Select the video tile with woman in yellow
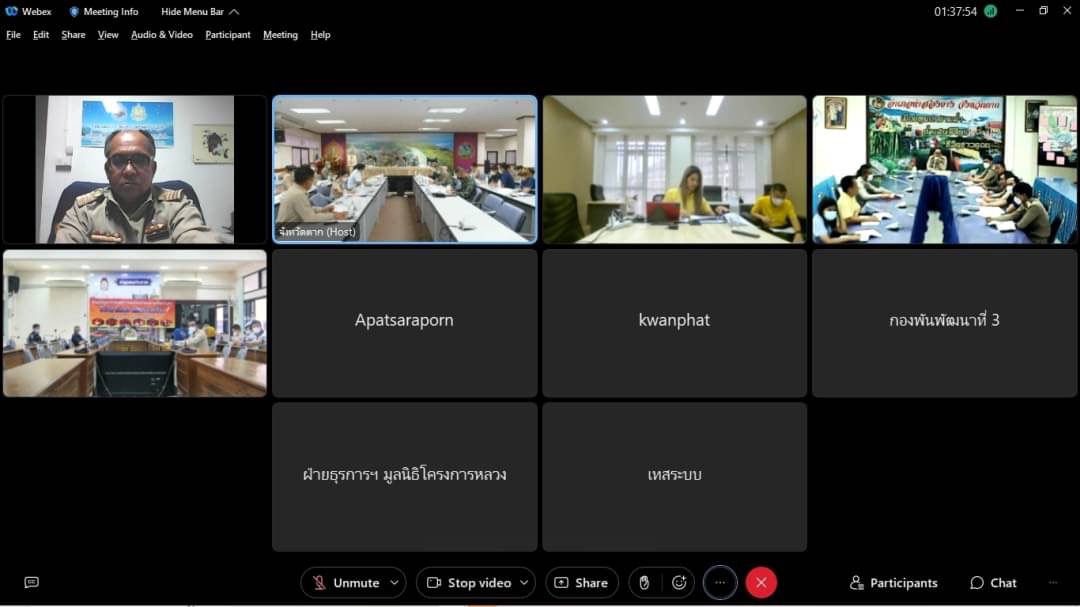 [x=674, y=169]
